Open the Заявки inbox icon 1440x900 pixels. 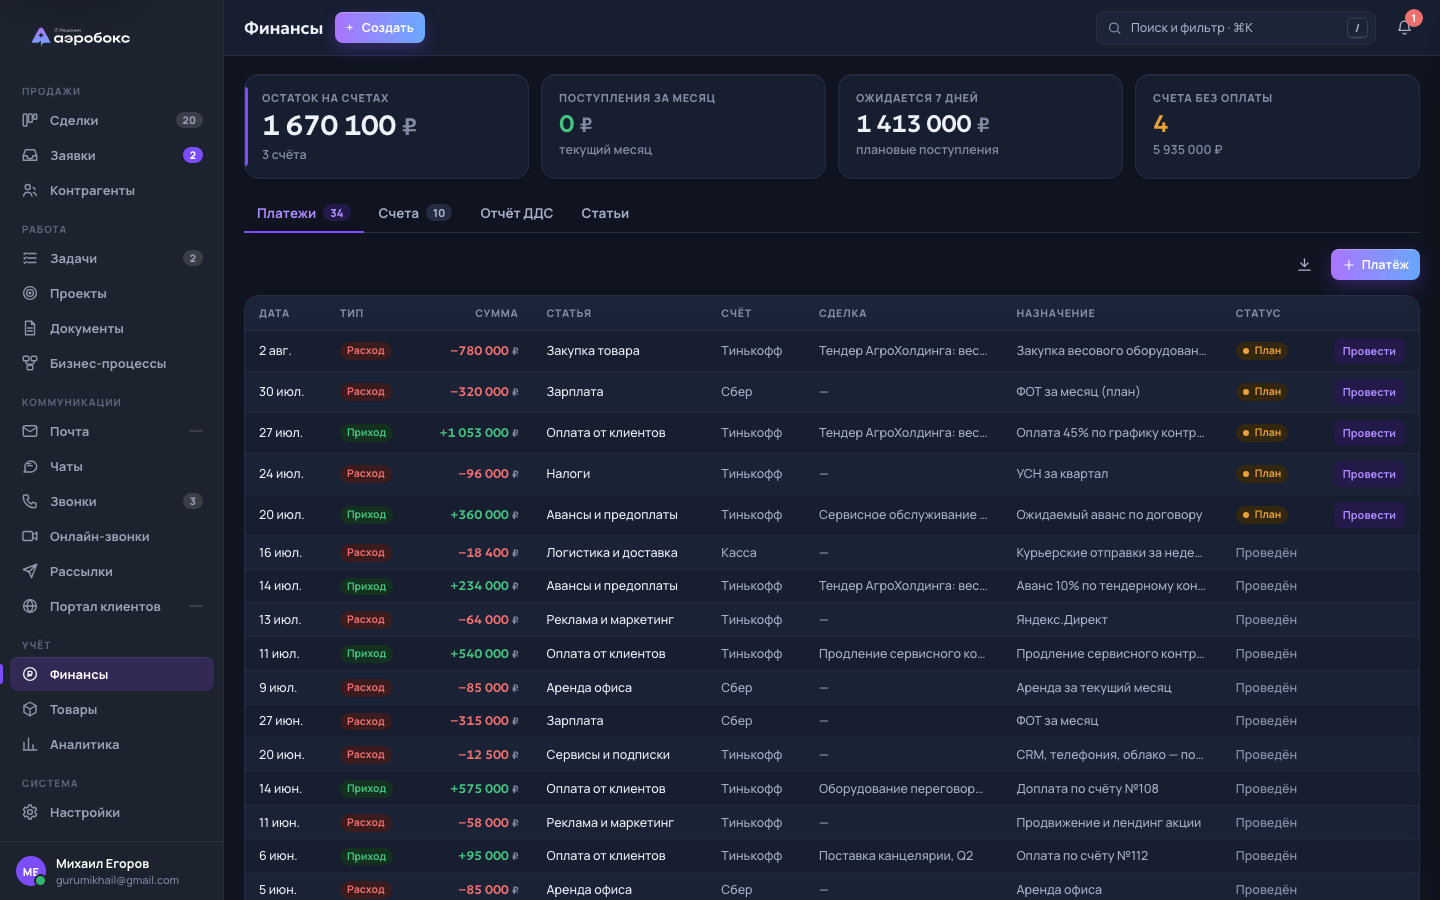click(30, 155)
